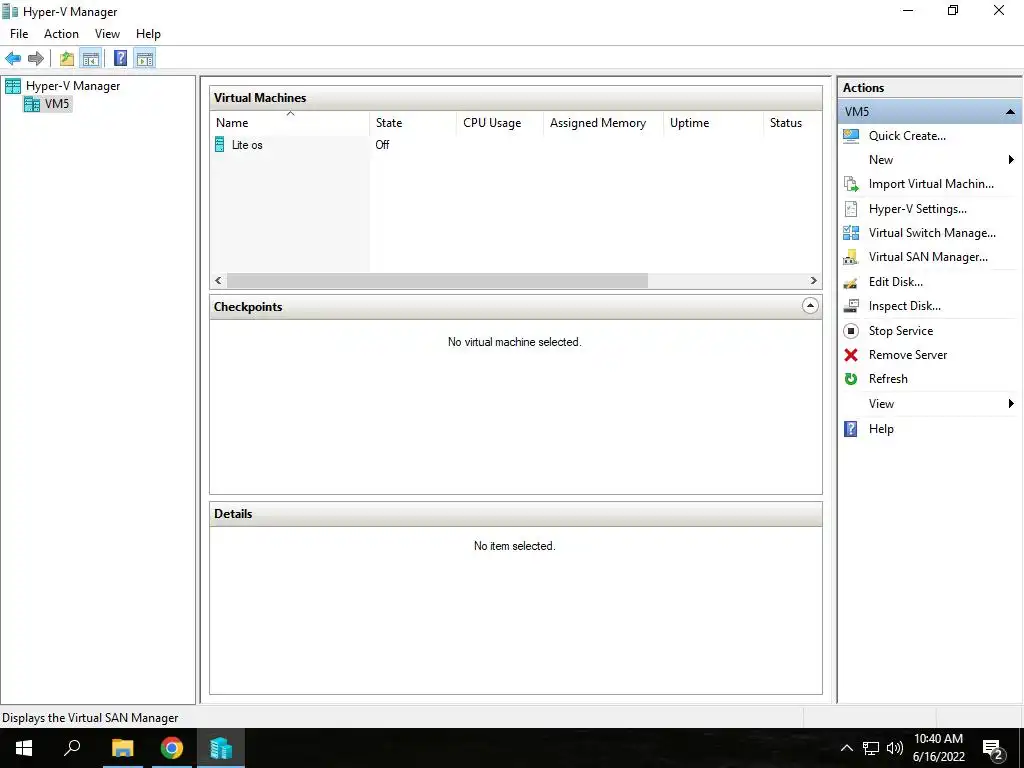Click the Inspect Disk icon
Screen dimensions: 1024x768
click(x=851, y=306)
